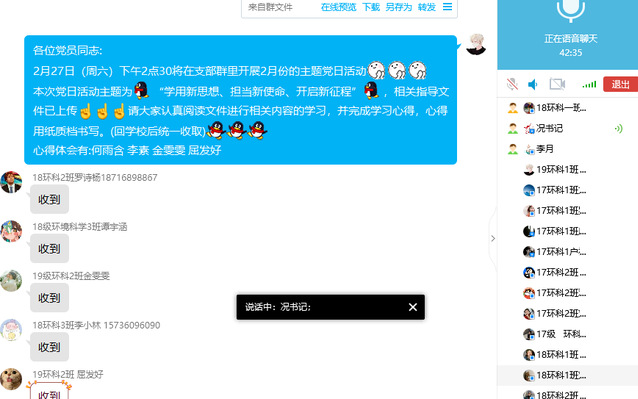638x399 pixels.
Task: Click the cat avatar of 屈发好
Action: pyautogui.click(x=11, y=379)
